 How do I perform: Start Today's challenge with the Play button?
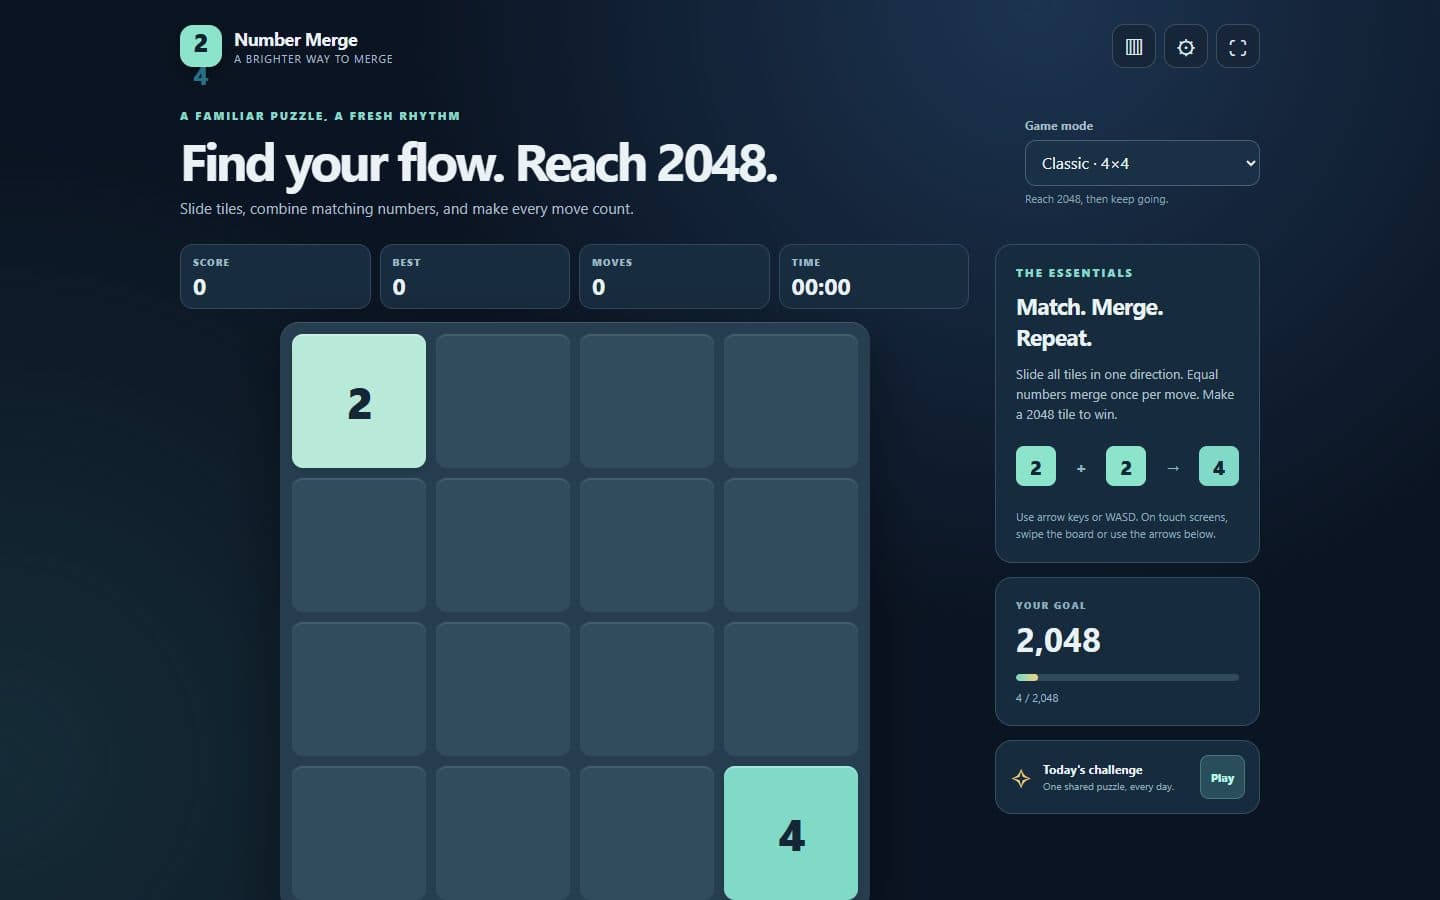pos(1222,778)
